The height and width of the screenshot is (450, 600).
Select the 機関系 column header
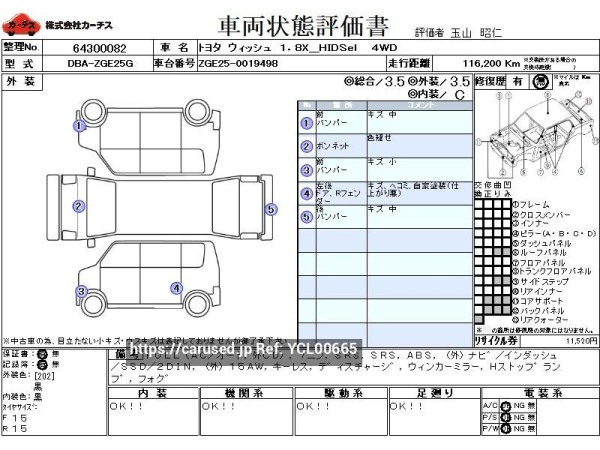245,393
